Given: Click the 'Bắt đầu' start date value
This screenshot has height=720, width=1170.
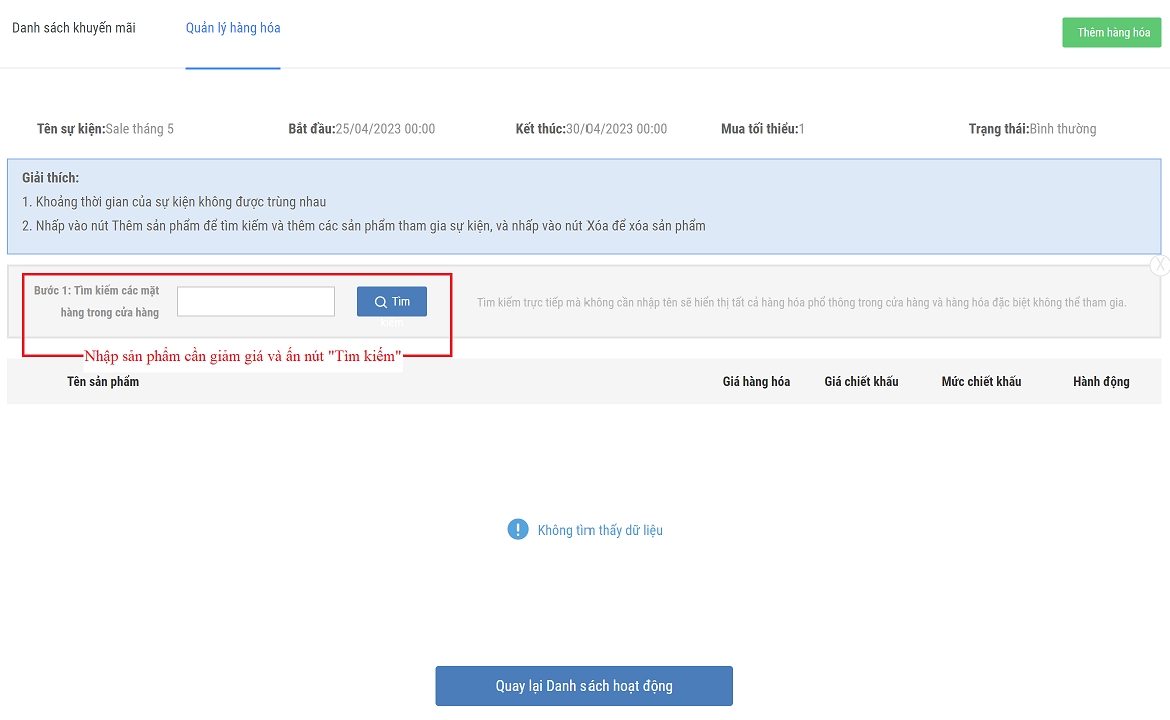Looking at the screenshot, I should click(385, 129).
